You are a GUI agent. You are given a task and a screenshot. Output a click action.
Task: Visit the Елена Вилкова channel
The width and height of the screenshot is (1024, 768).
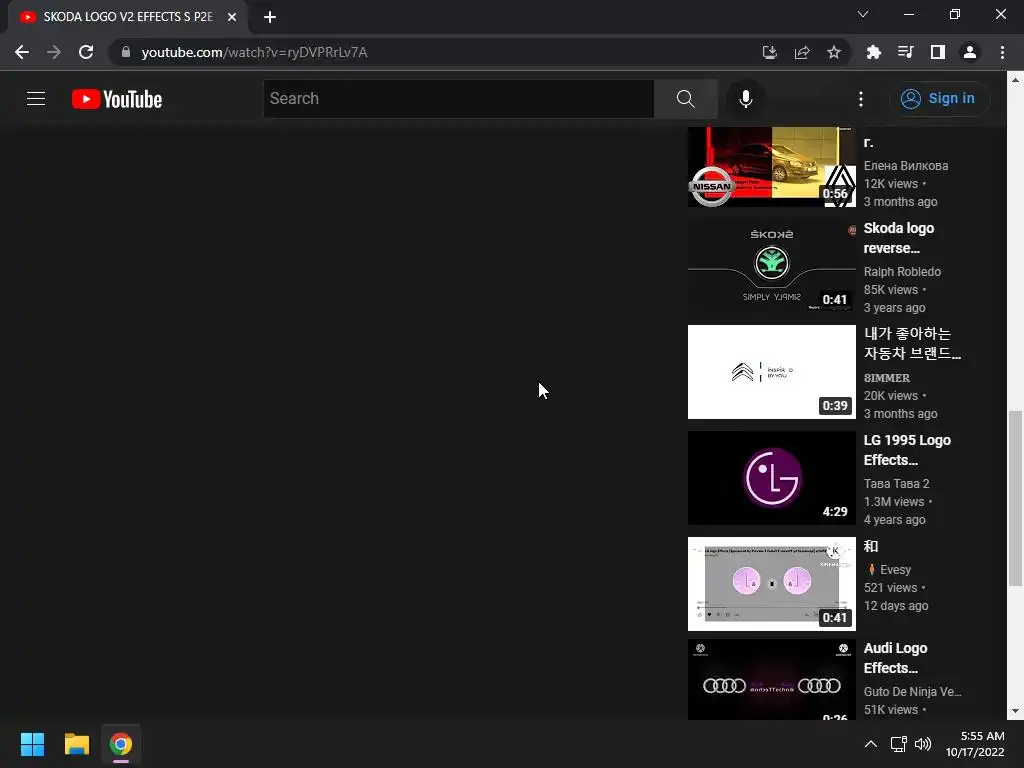coord(906,166)
